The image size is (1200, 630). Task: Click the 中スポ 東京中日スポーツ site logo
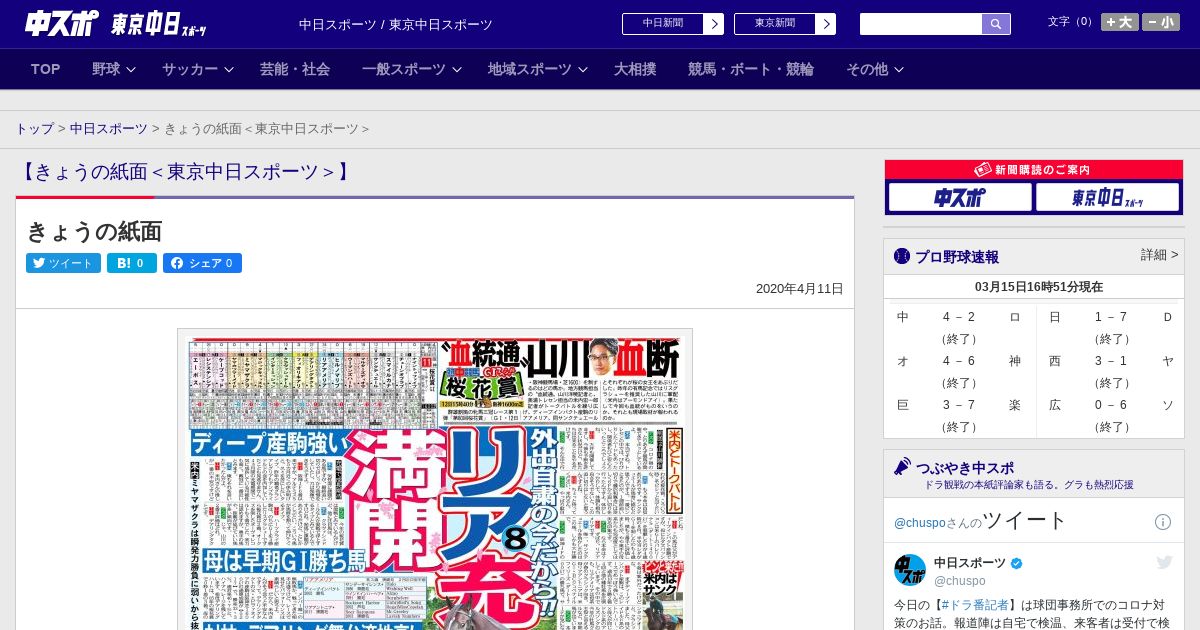tap(116, 24)
